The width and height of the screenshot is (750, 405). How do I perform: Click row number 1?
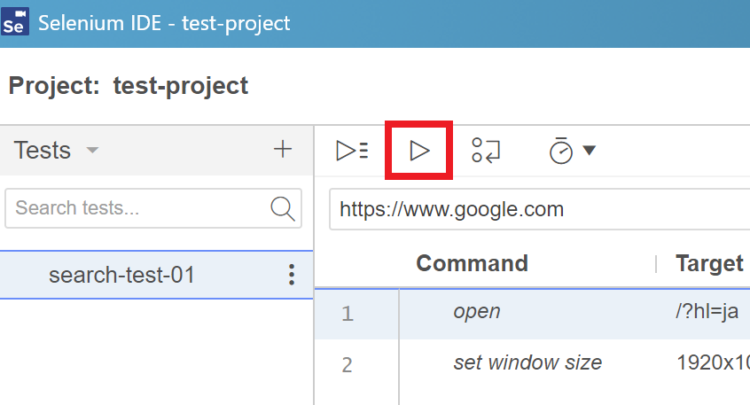click(x=348, y=314)
